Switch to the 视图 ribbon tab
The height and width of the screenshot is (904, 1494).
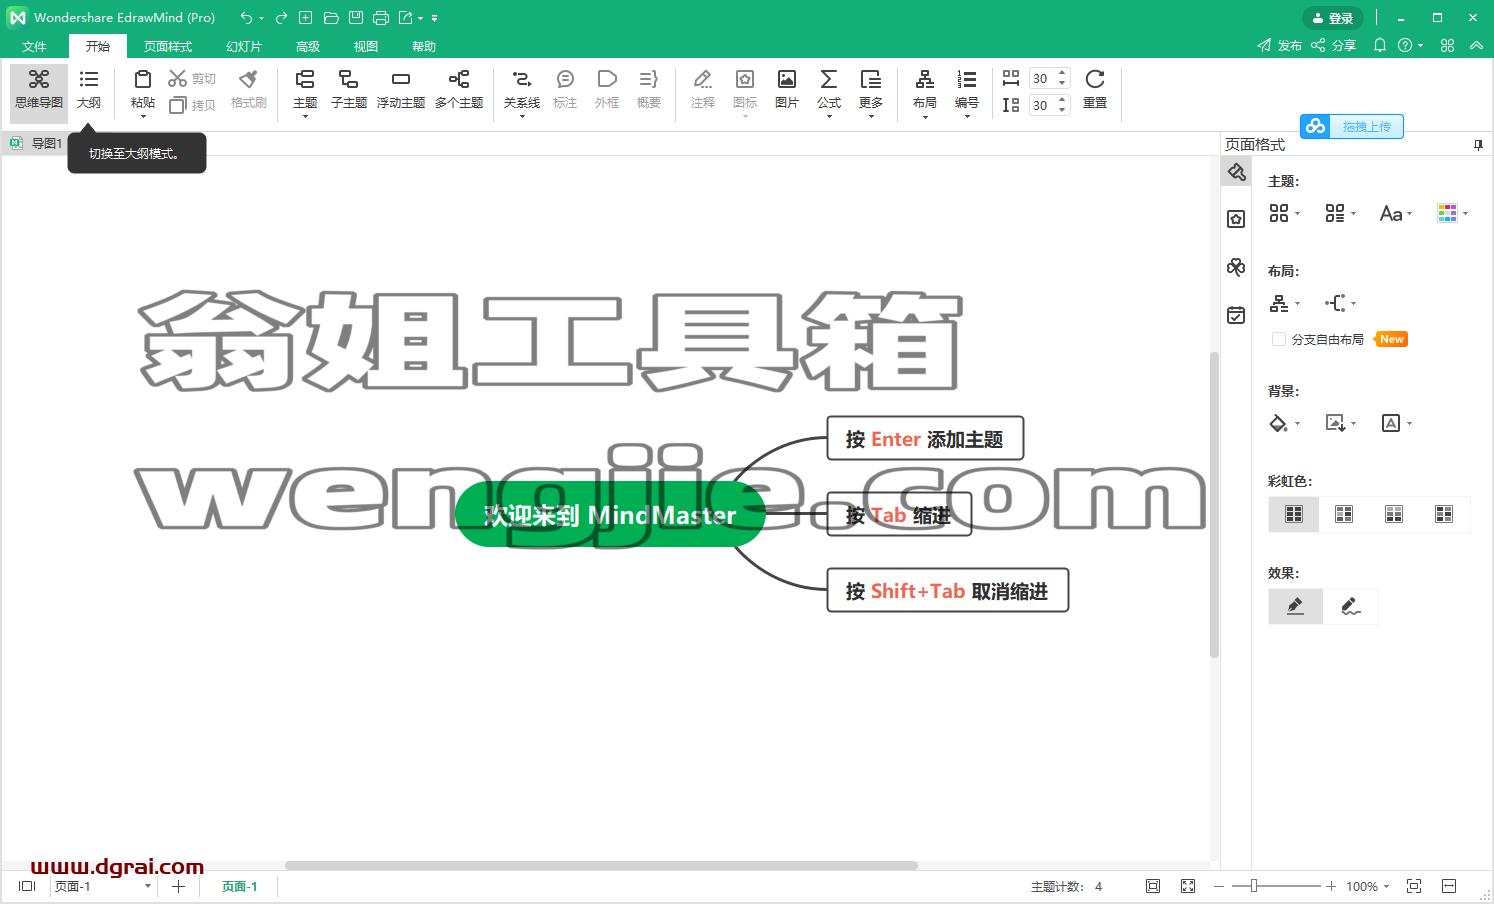[x=366, y=46]
